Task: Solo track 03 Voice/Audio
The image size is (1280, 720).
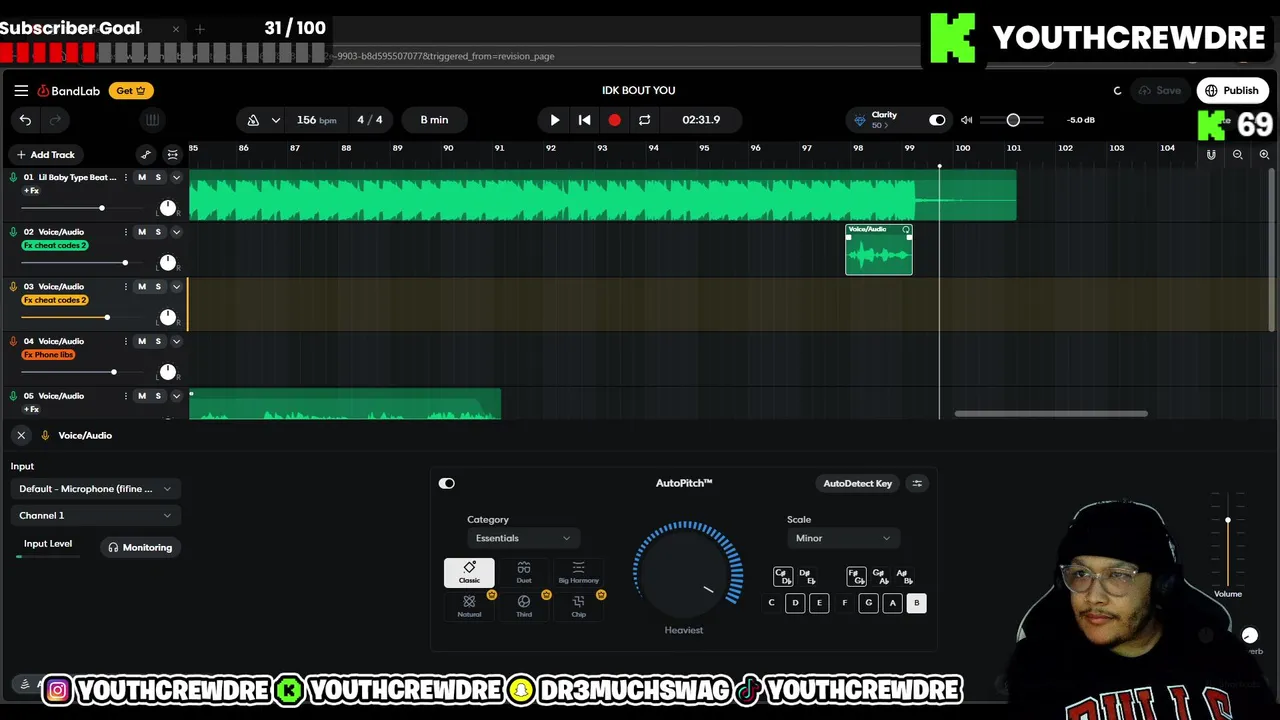Action: [158, 286]
